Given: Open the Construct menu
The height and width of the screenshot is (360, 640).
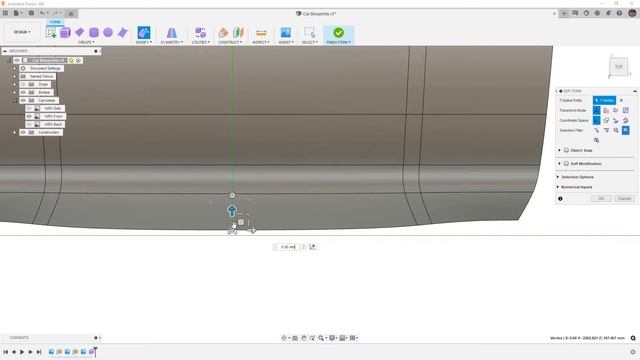Looking at the screenshot, I should (230, 42).
